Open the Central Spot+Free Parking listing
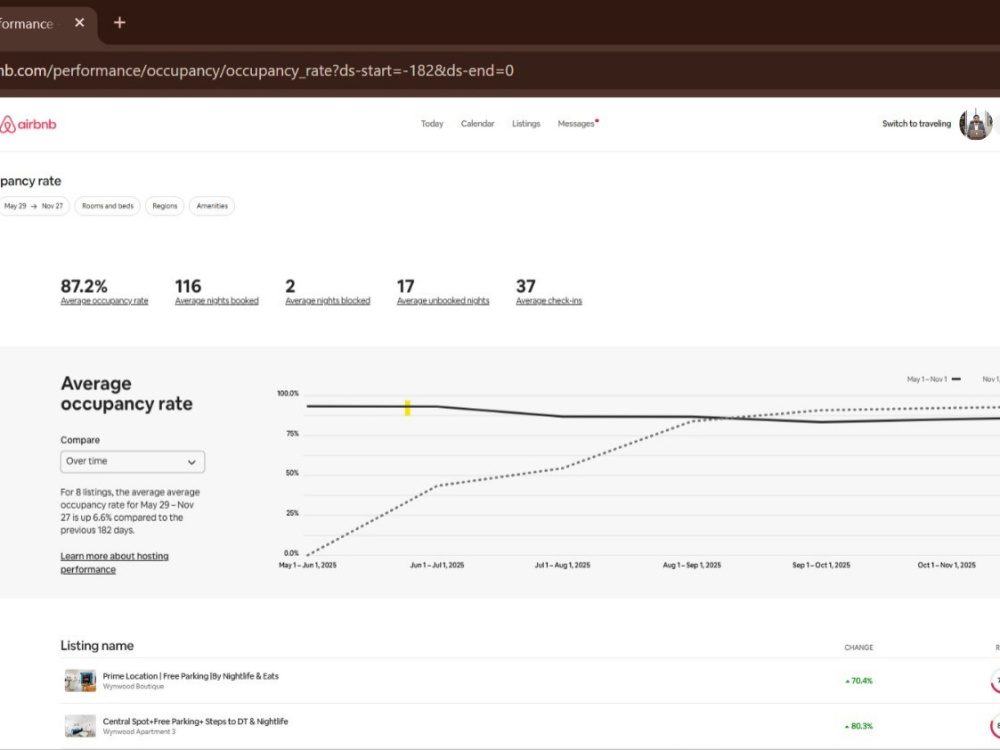 point(195,721)
